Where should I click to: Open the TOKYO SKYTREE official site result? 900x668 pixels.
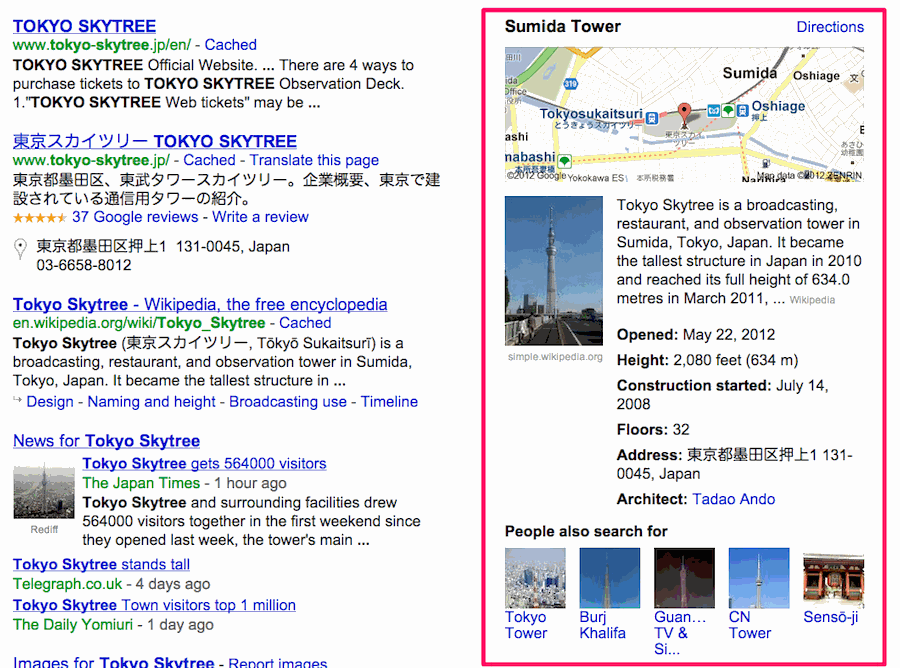[x=84, y=26]
